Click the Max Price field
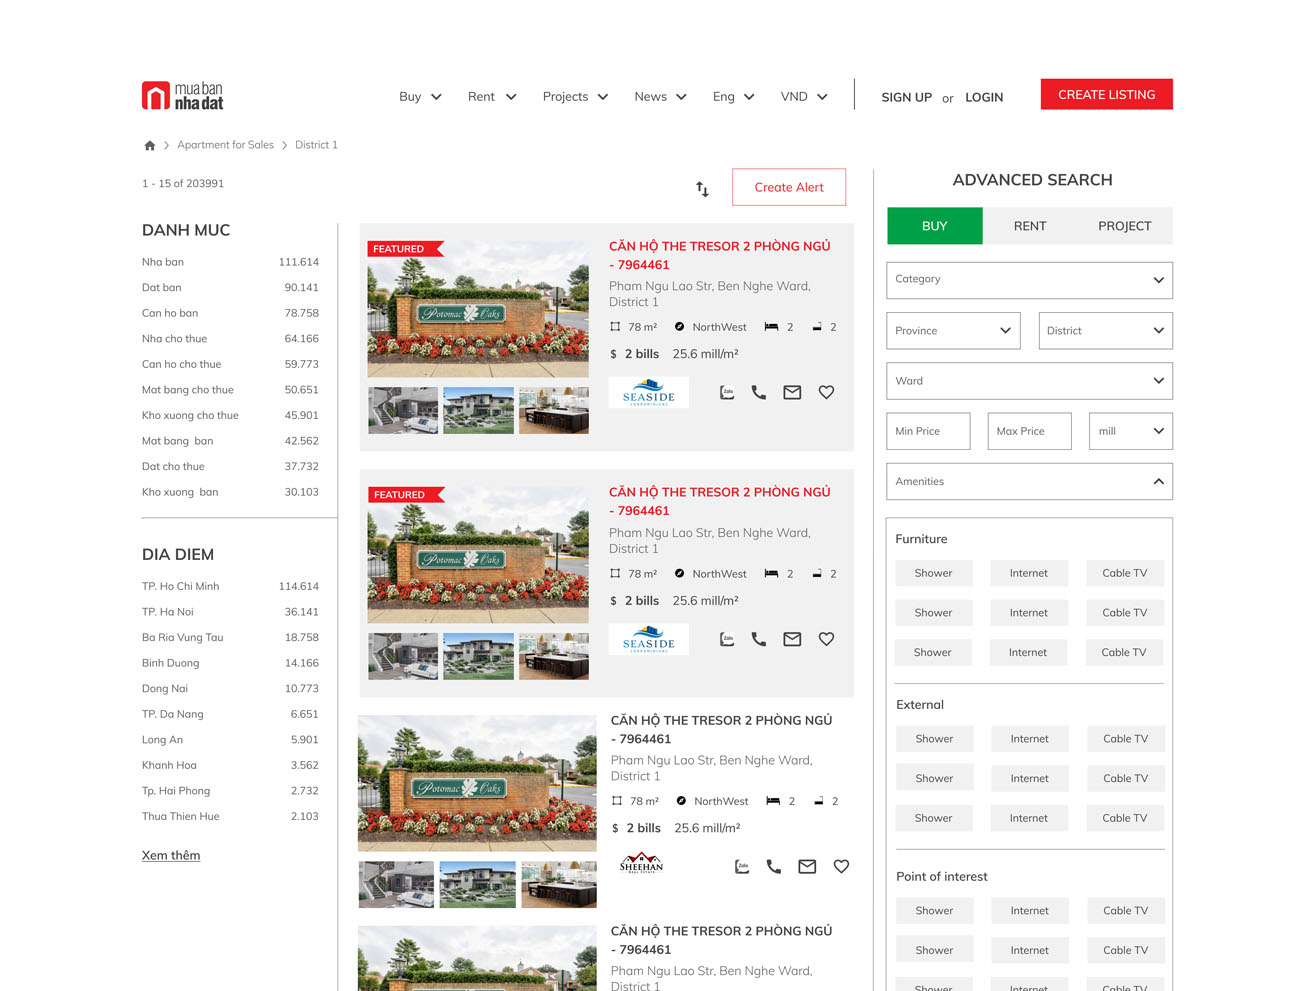The image size is (1310, 991). coord(1030,431)
